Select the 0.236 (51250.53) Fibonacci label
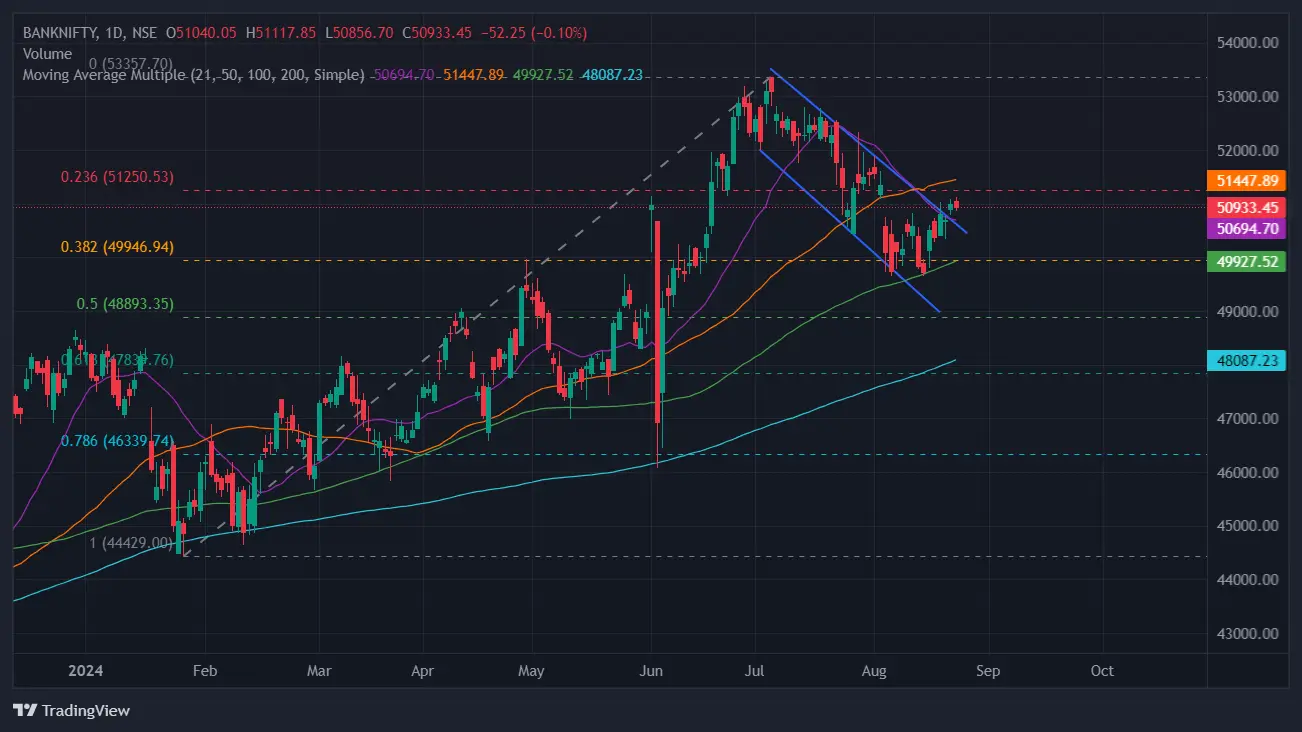This screenshot has width=1302, height=732. pyautogui.click(x=117, y=177)
